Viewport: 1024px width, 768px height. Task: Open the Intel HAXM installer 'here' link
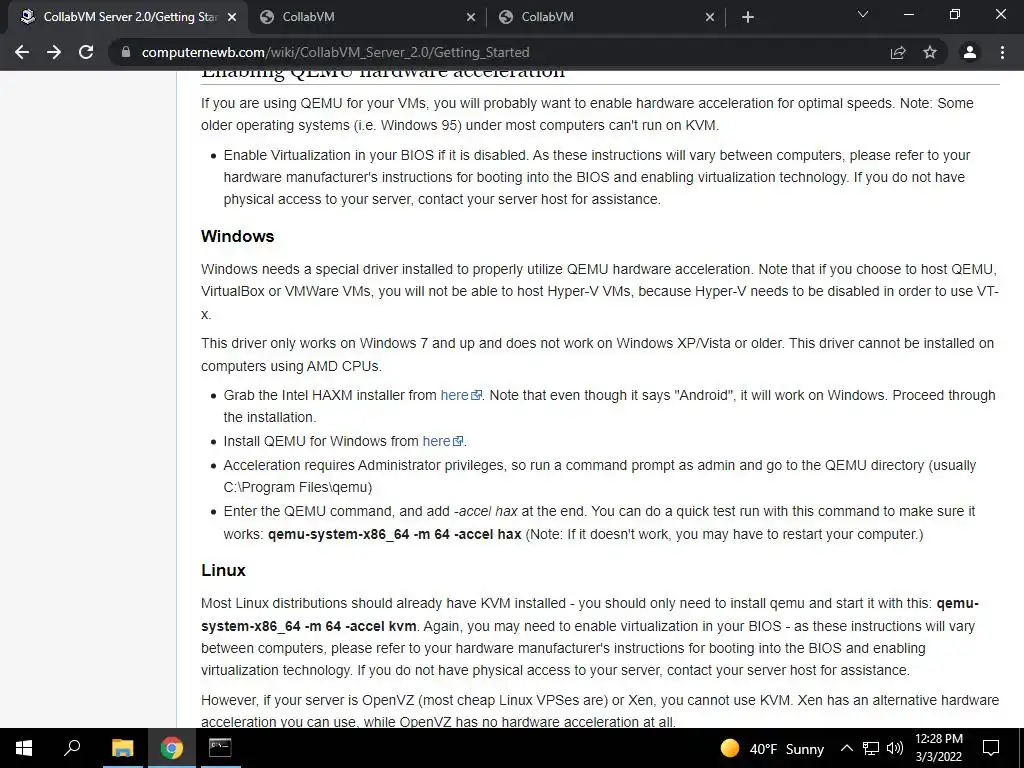coord(460,395)
